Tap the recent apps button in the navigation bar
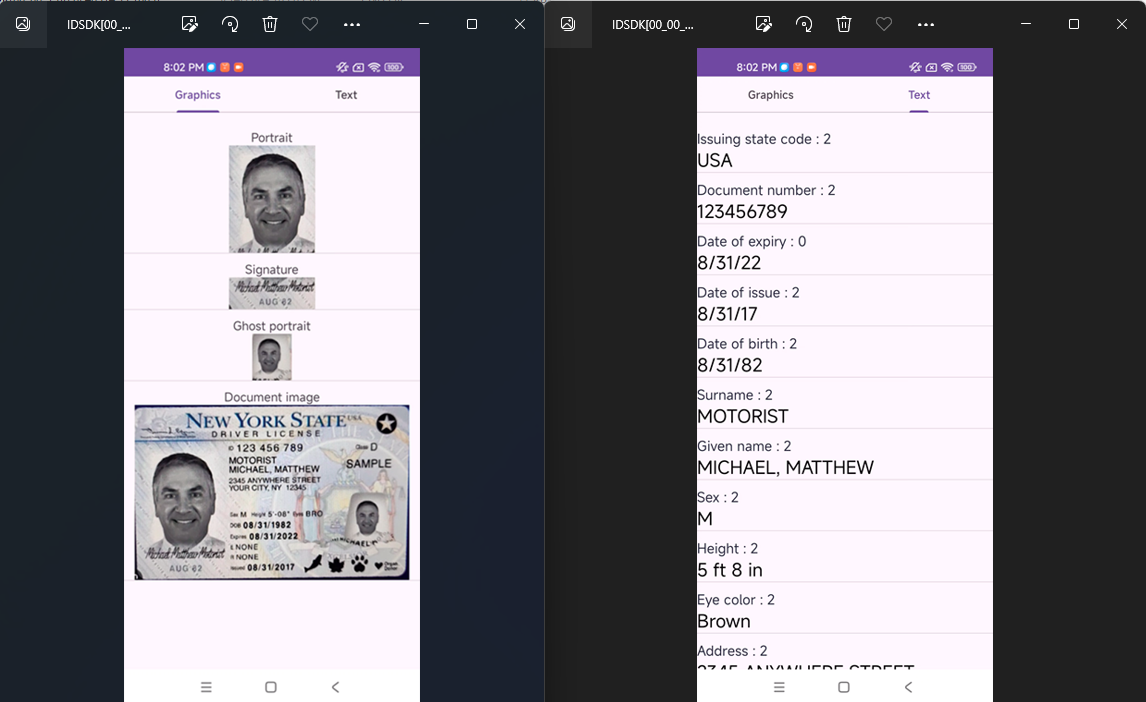The height and width of the screenshot is (702, 1146). point(779,687)
